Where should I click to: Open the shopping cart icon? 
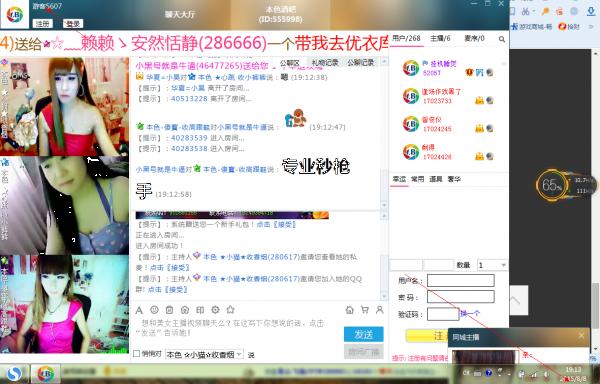tap(365, 310)
